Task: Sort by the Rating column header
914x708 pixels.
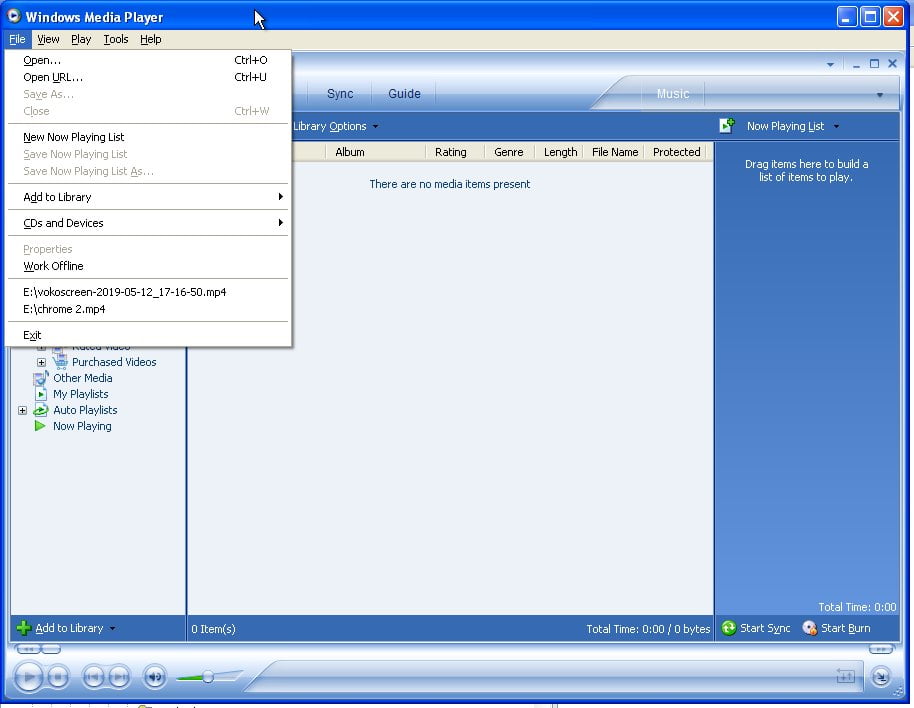Action: (x=455, y=152)
